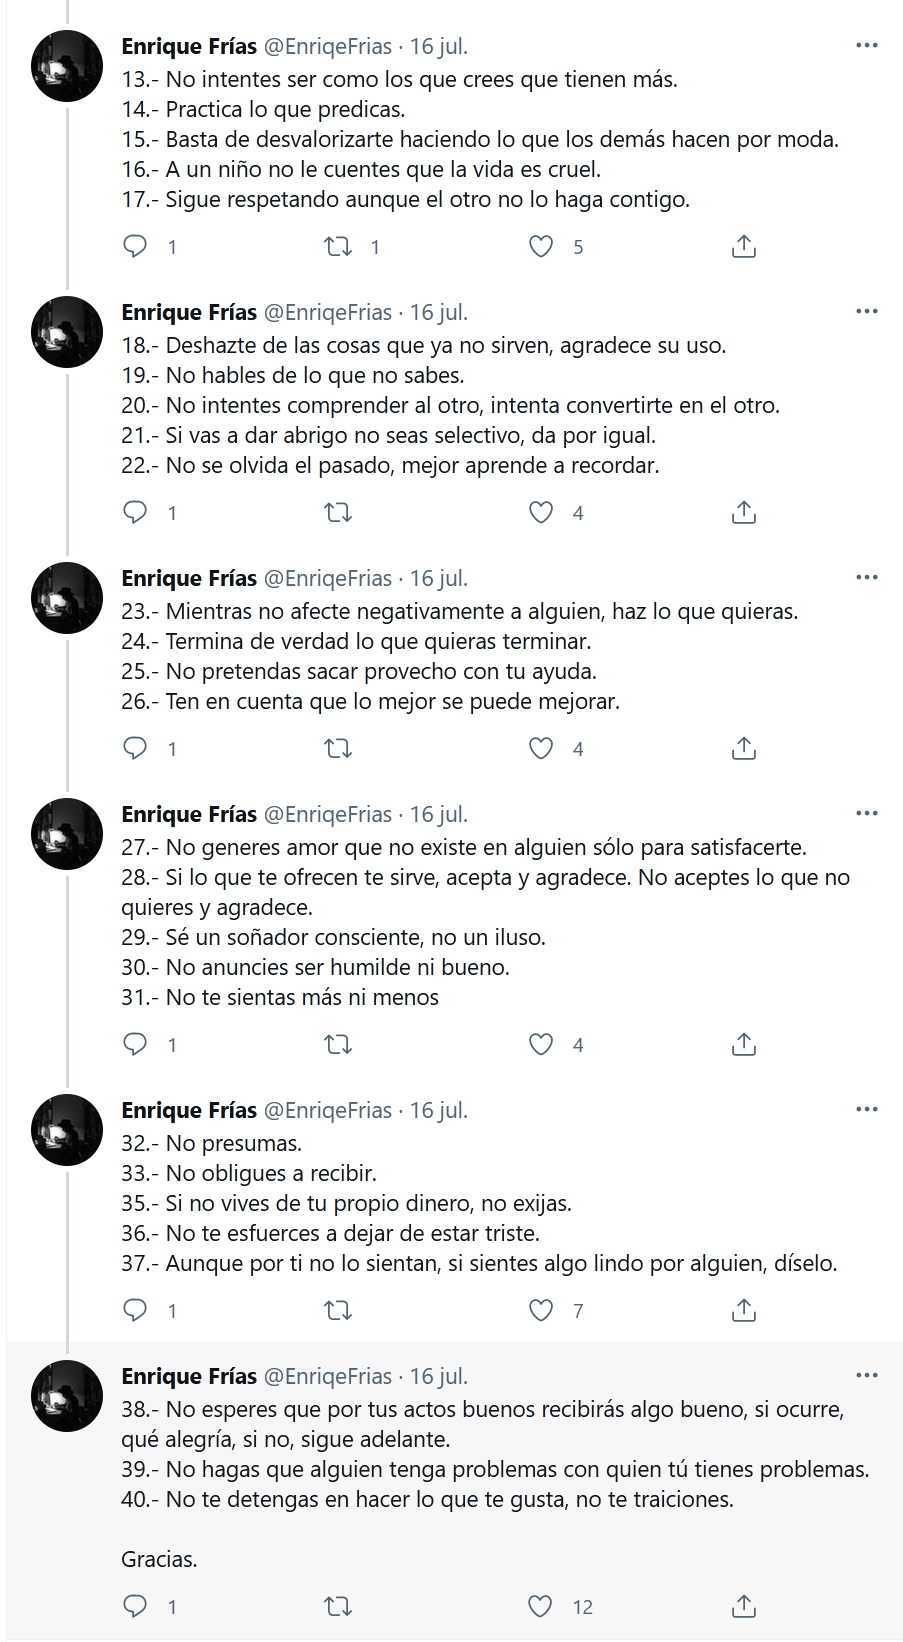Reply to the tweet starting with 13.-

[135, 246]
